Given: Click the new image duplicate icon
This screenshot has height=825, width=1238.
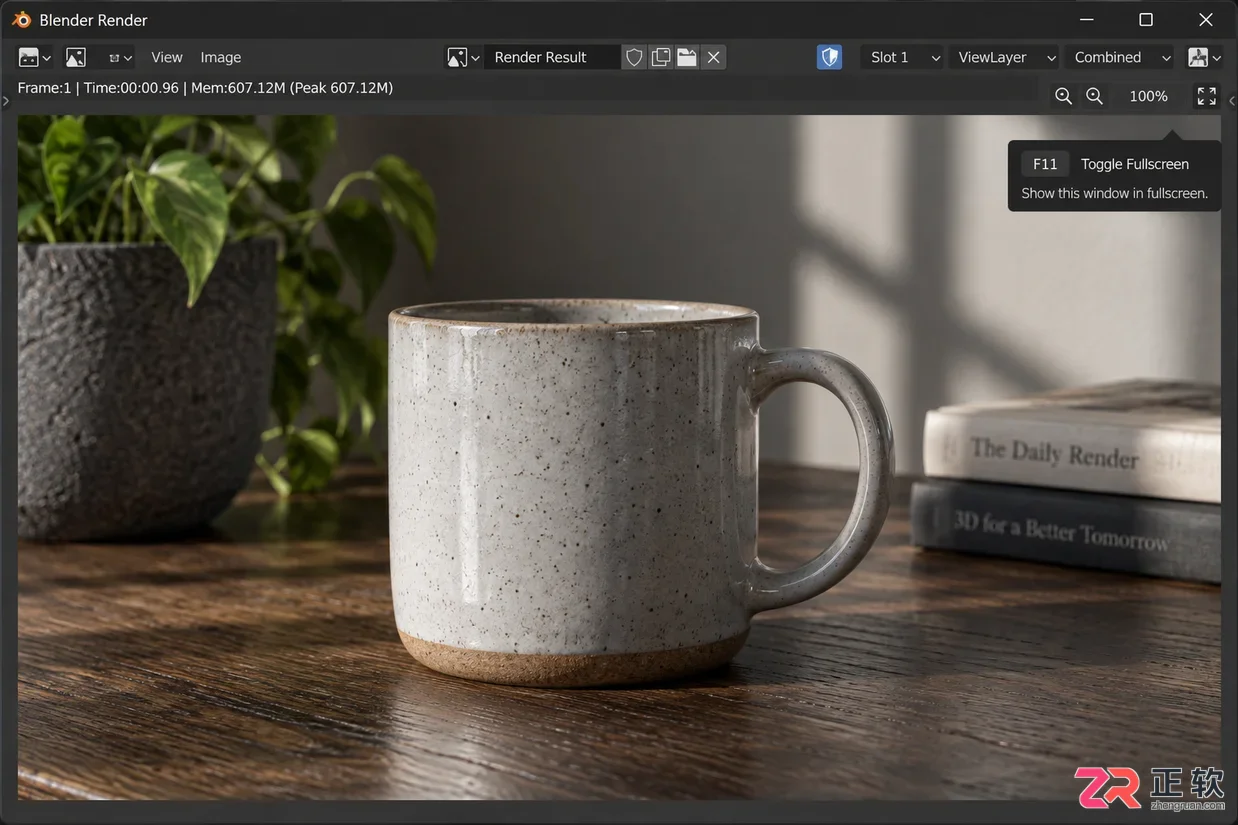Looking at the screenshot, I should click(x=661, y=57).
